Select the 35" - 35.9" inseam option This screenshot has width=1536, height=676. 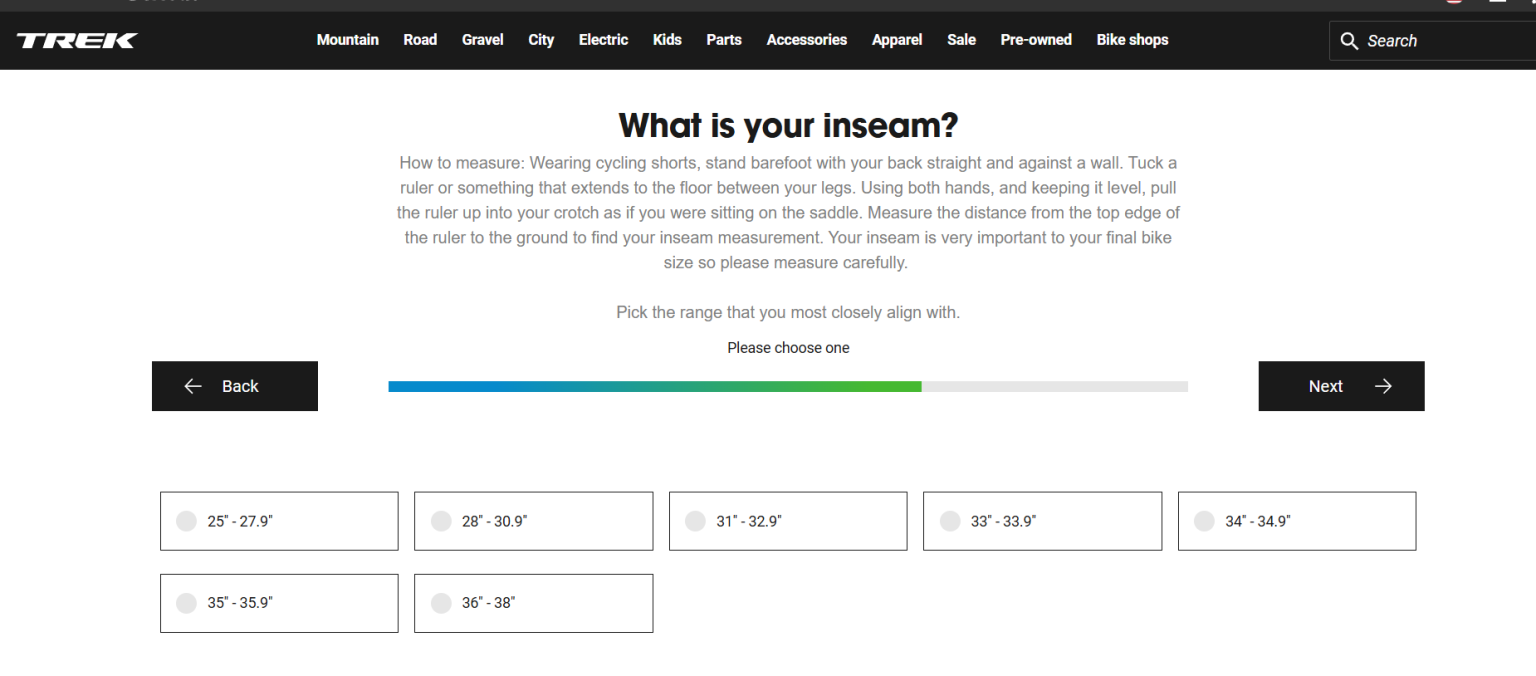tap(186, 603)
